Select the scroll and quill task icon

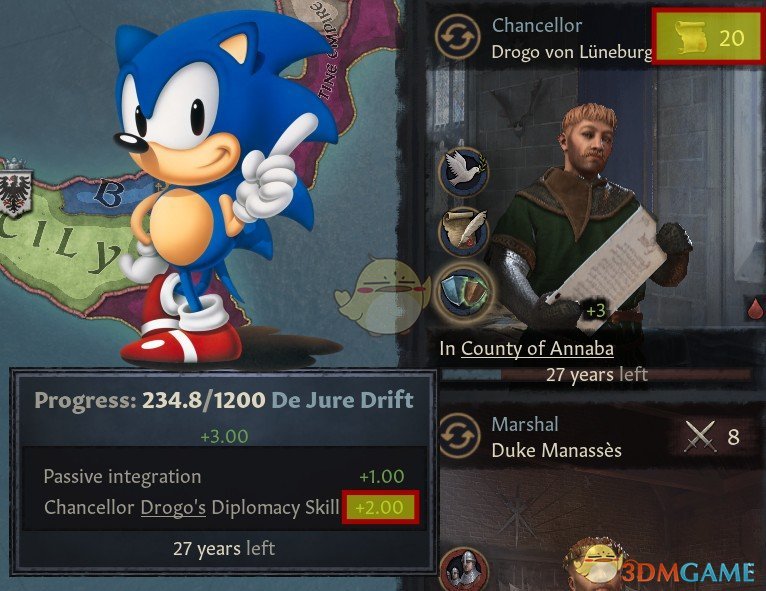(464, 230)
